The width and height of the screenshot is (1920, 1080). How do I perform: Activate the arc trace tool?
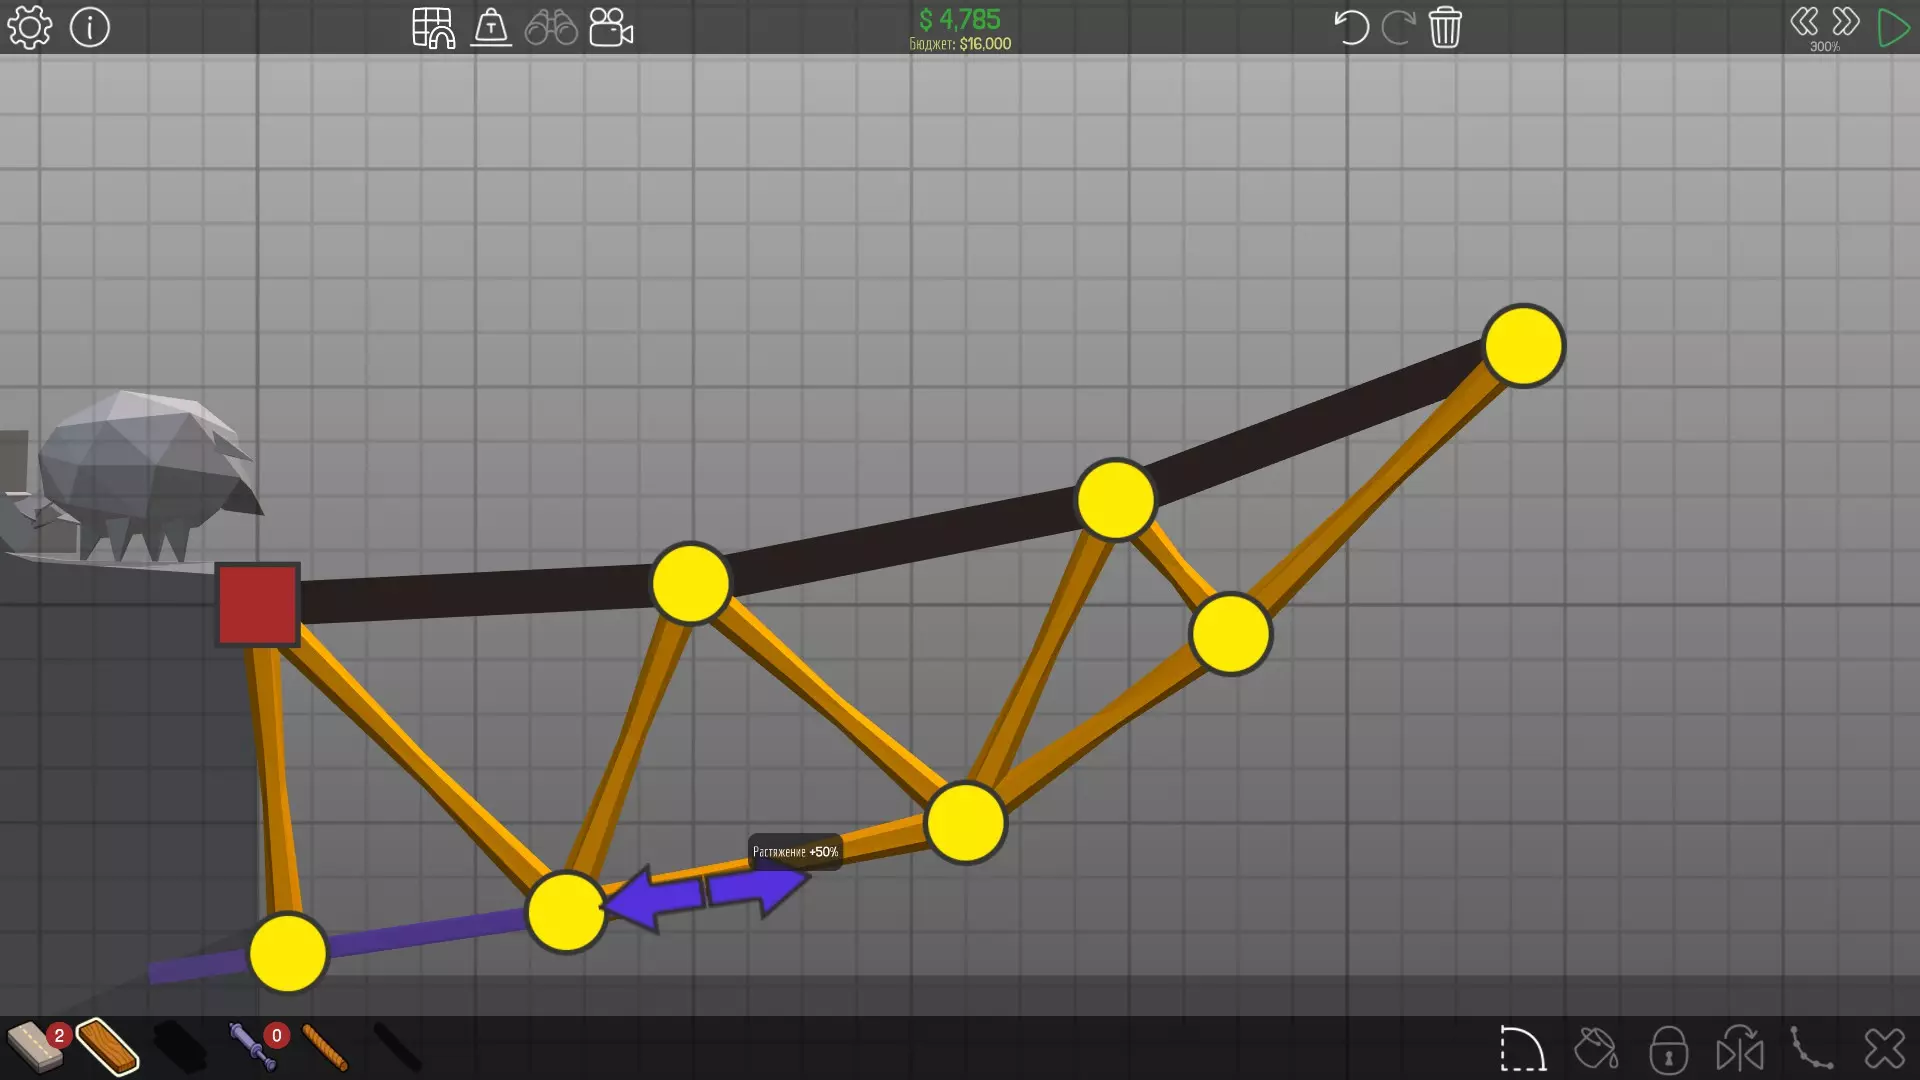tap(1522, 1049)
